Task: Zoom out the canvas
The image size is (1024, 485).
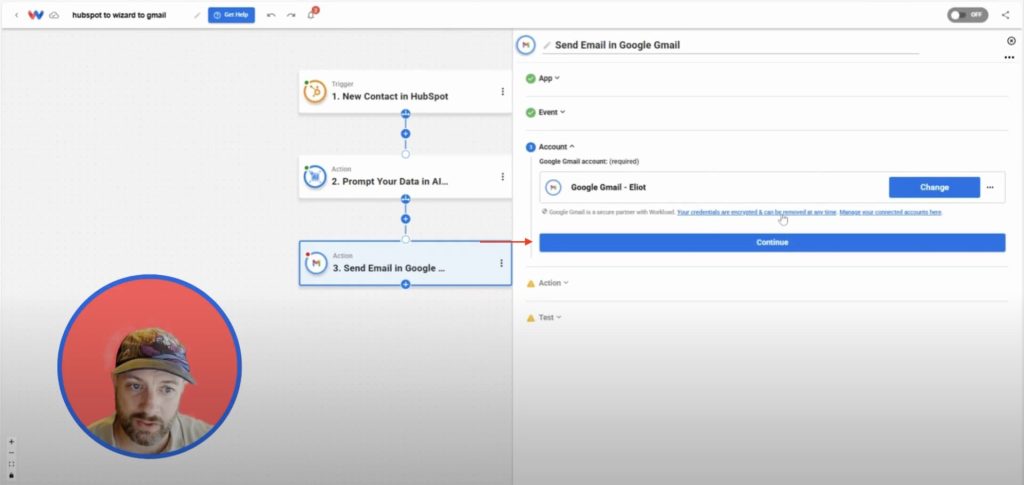Action: click(x=11, y=453)
